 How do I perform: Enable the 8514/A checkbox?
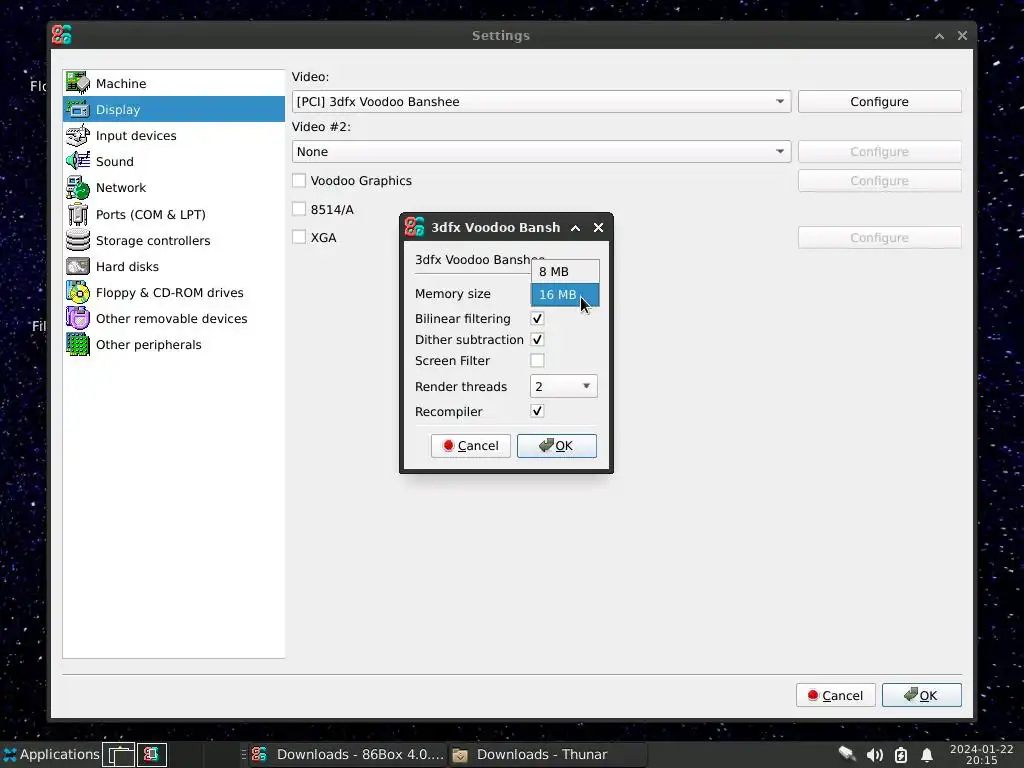click(299, 209)
